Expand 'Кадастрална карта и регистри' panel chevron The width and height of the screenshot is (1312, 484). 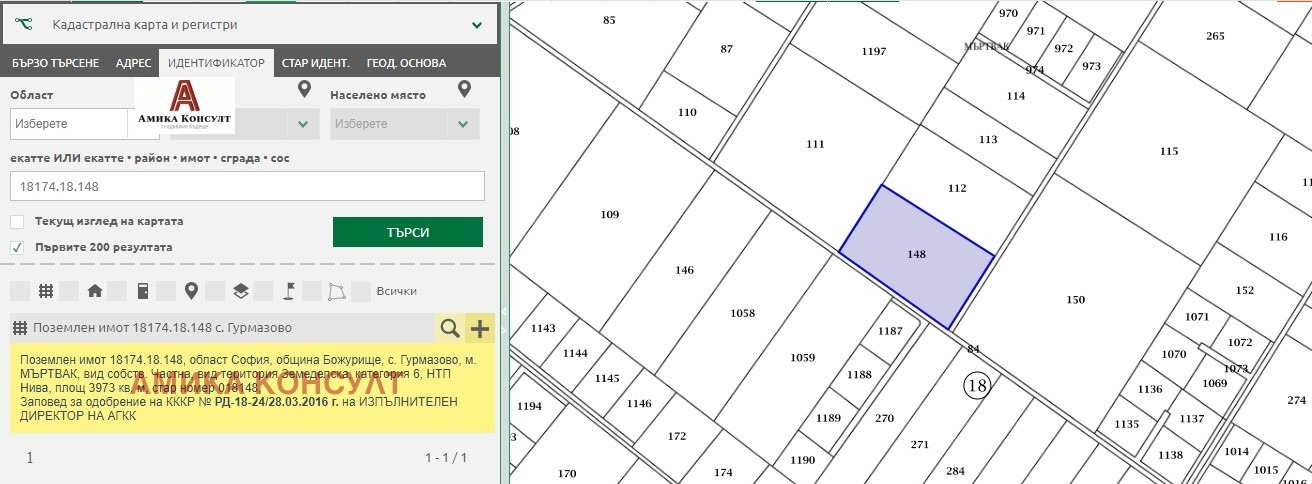(476, 24)
